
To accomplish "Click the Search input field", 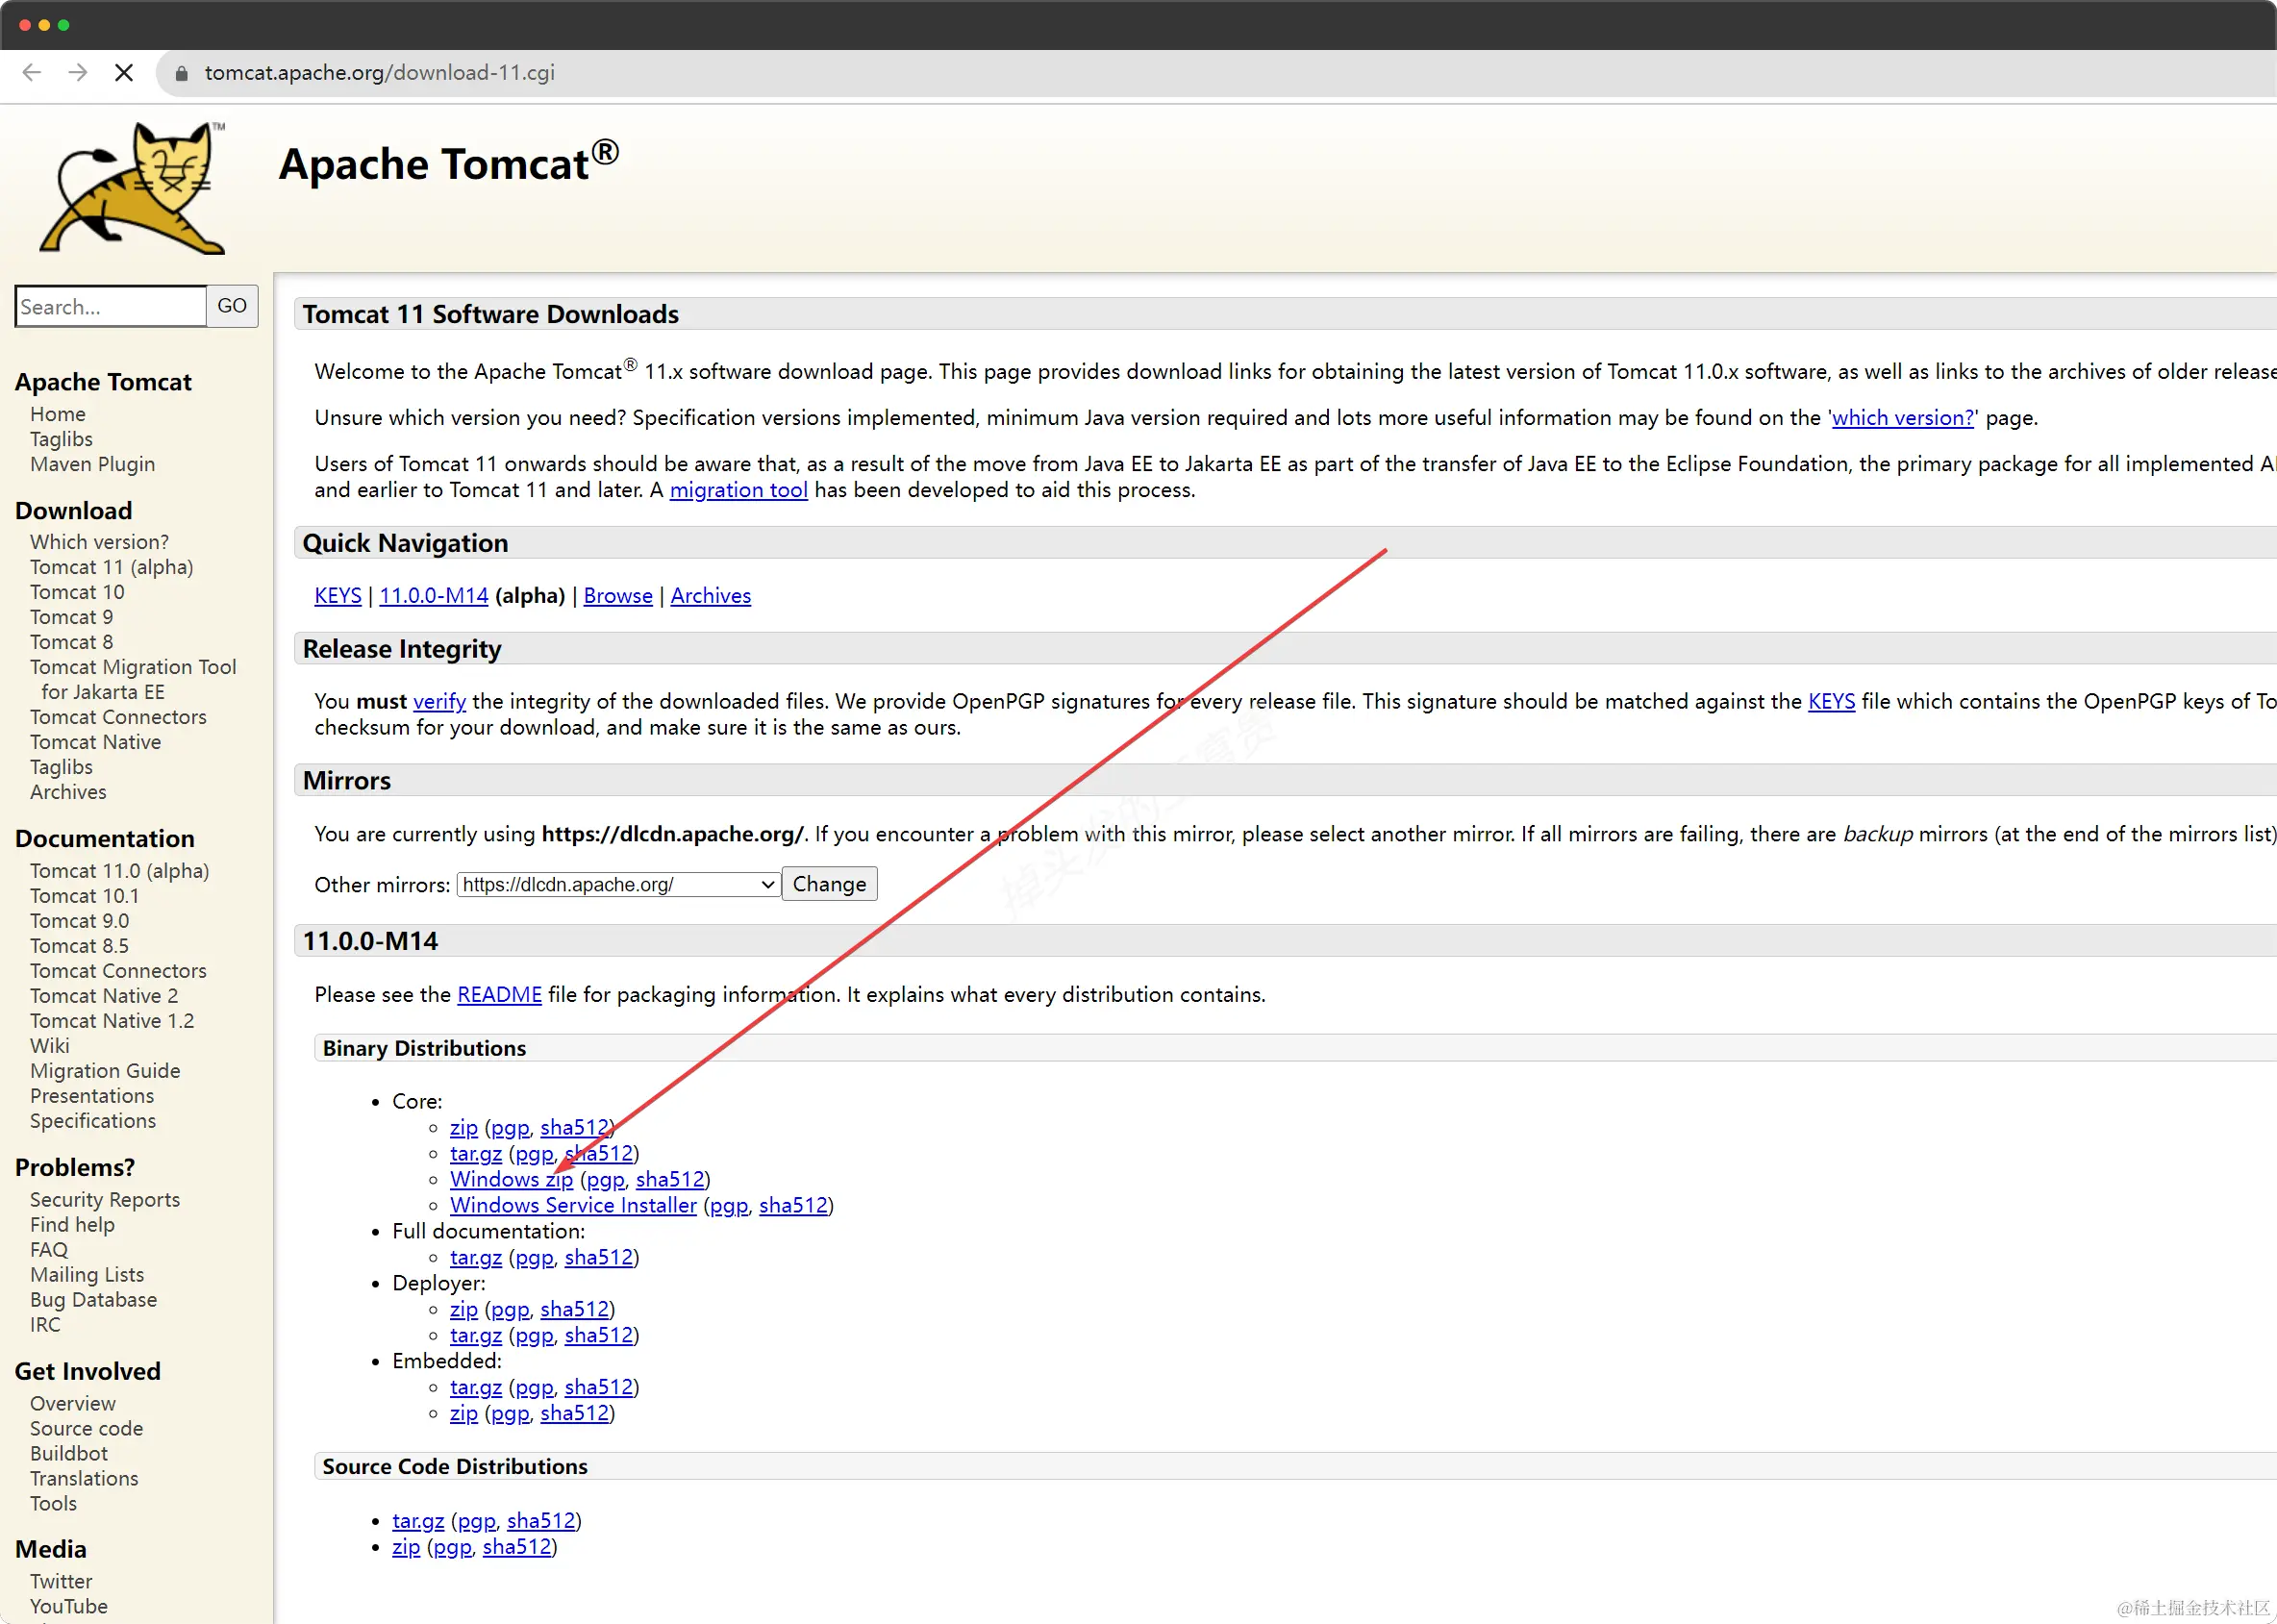I will coord(111,306).
